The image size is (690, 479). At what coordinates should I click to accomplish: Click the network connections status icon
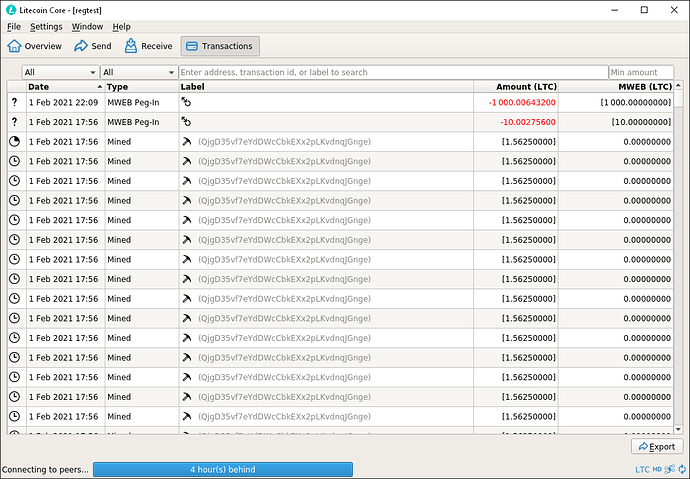[x=670, y=469]
